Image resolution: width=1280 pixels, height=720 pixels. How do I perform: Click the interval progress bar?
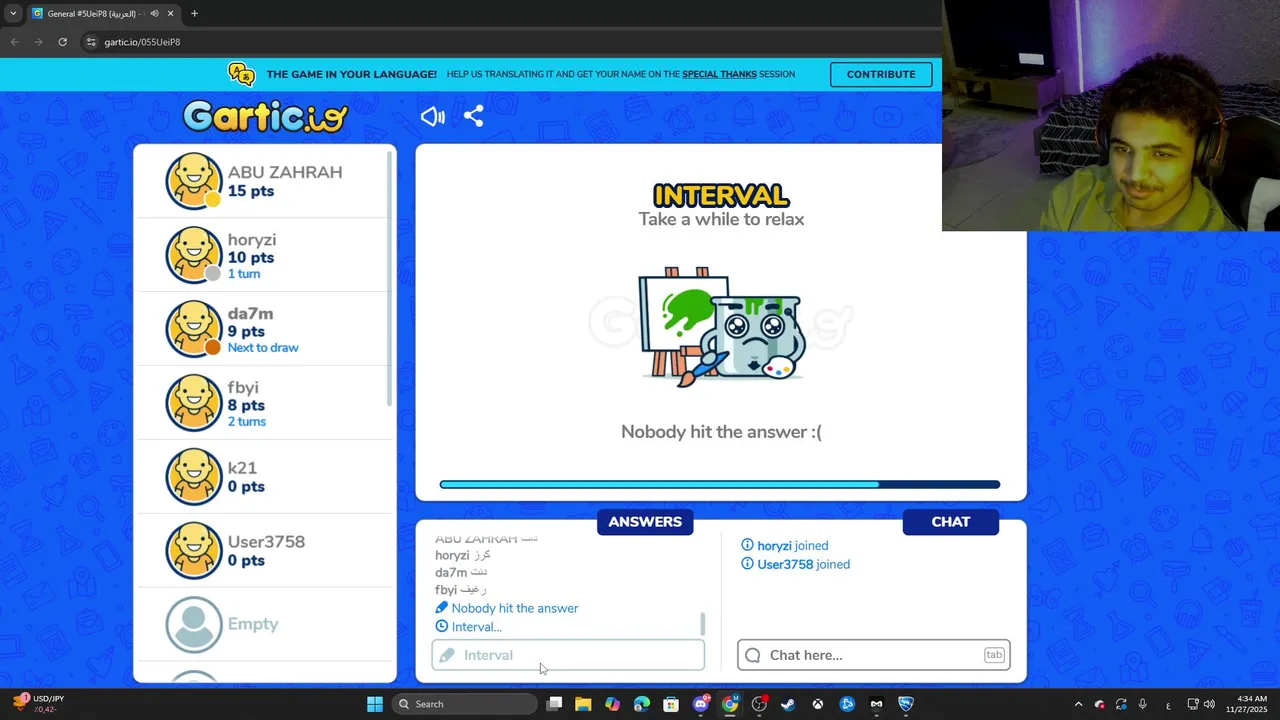pyautogui.click(x=720, y=485)
